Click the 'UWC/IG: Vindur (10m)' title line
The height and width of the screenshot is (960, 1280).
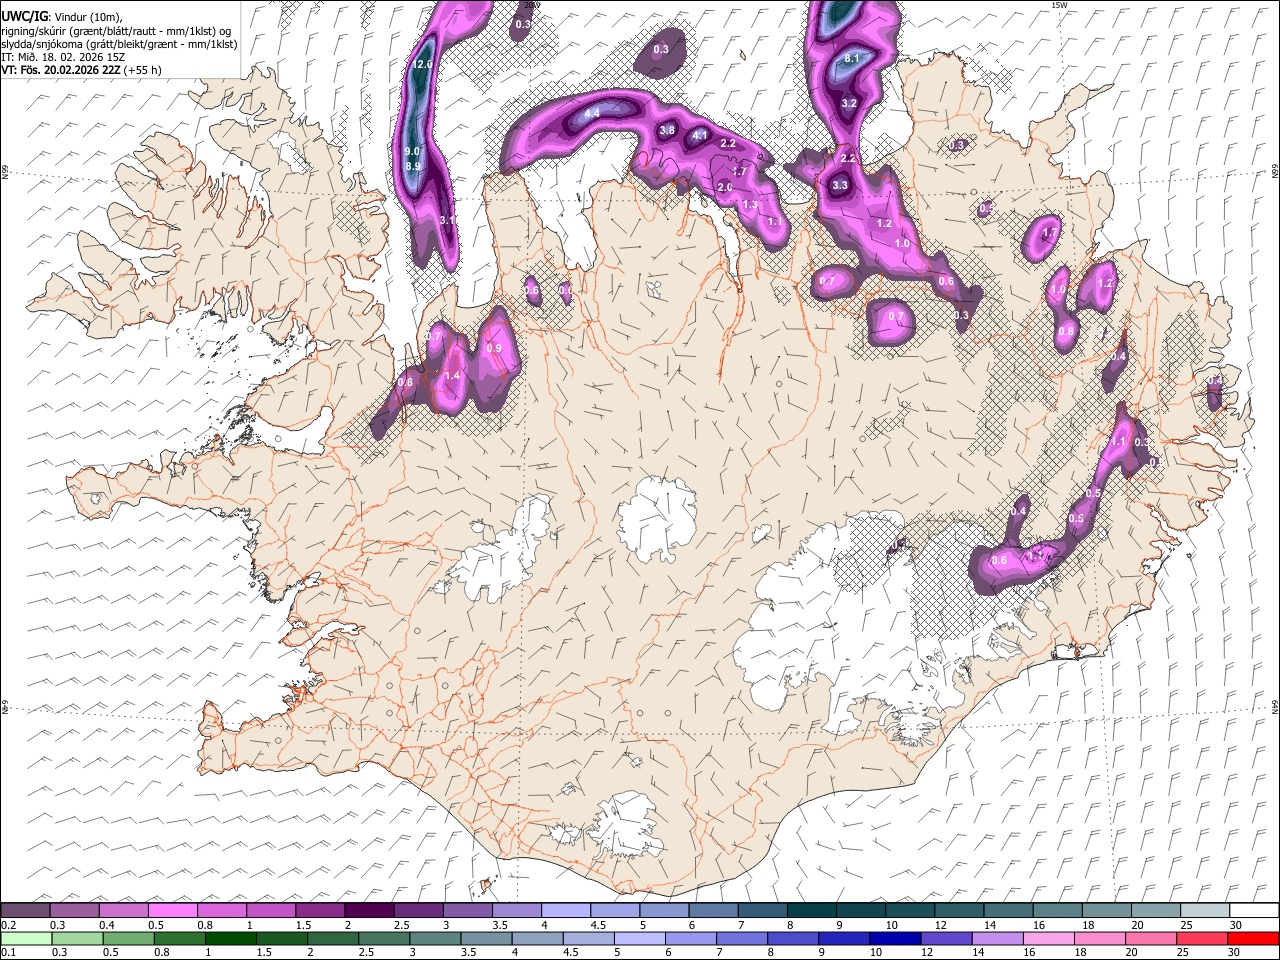tap(62, 17)
